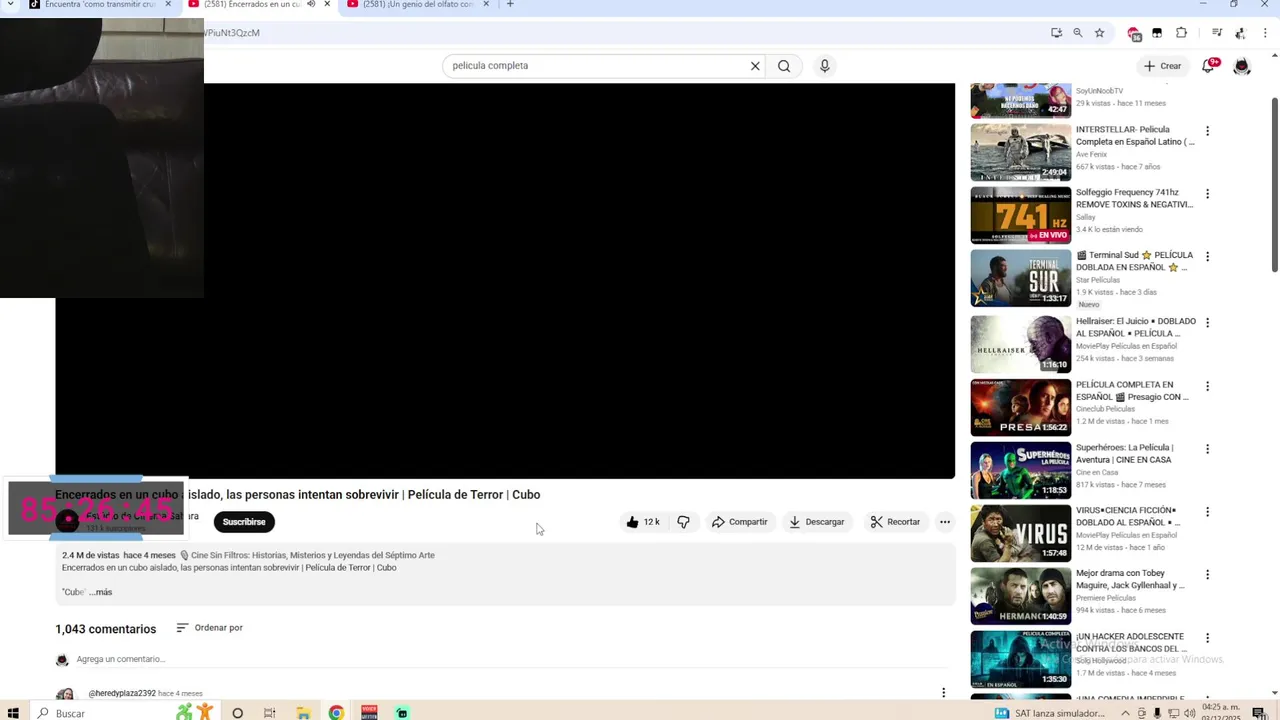This screenshot has width=1280, height=720.
Task: Open the media controls playlist icon
Action: pos(1217,33)
